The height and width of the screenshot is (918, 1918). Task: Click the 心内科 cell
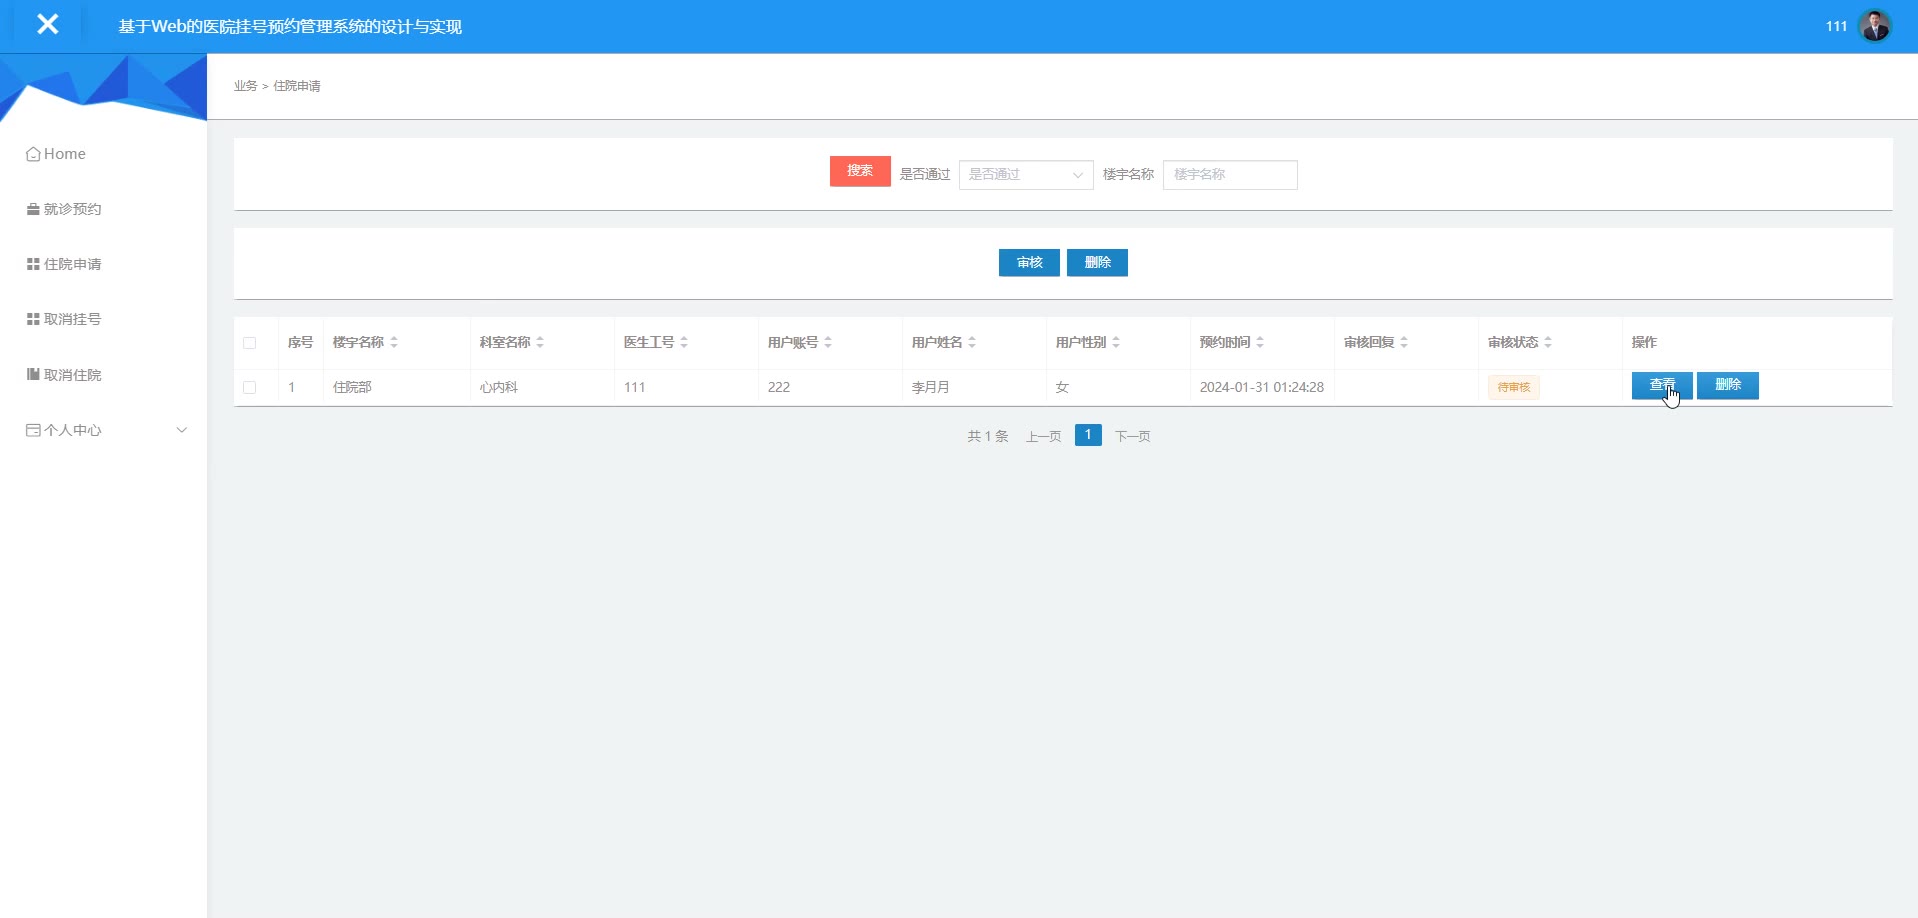tap(499, 388)
